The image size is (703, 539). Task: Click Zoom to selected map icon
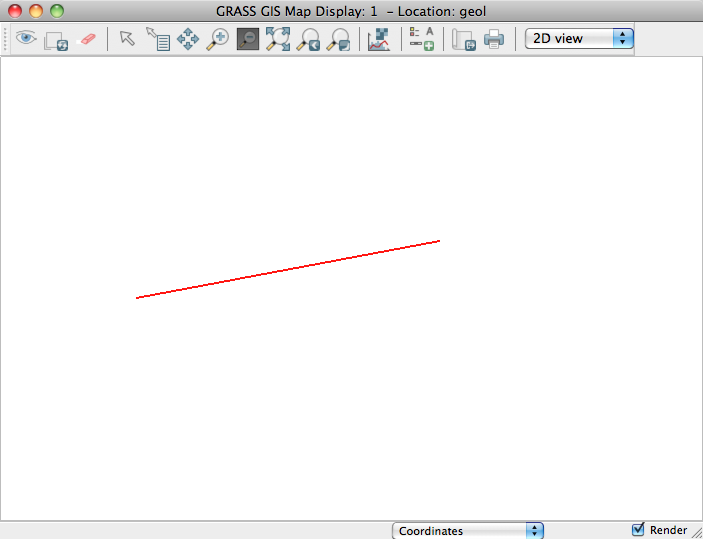point(277,40)
